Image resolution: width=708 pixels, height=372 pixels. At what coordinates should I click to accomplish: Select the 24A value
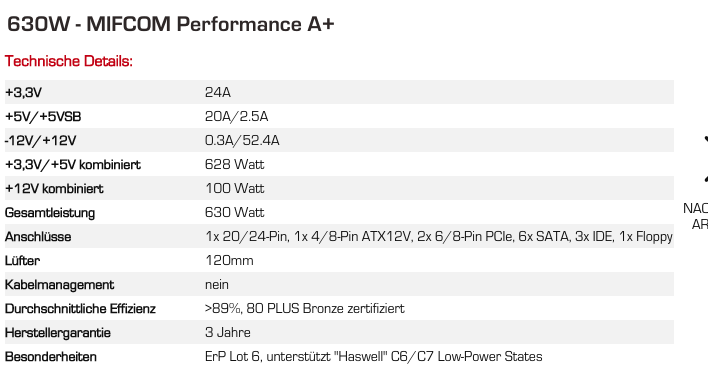tap(218, 93)
